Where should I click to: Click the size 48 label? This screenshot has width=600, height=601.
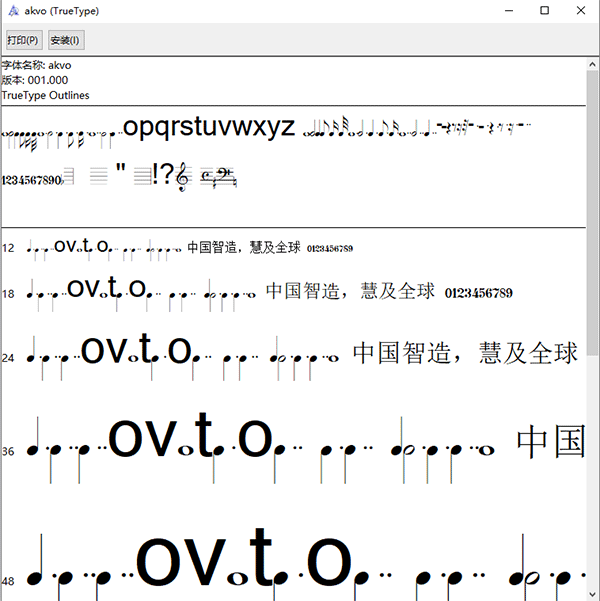[8, 581]
